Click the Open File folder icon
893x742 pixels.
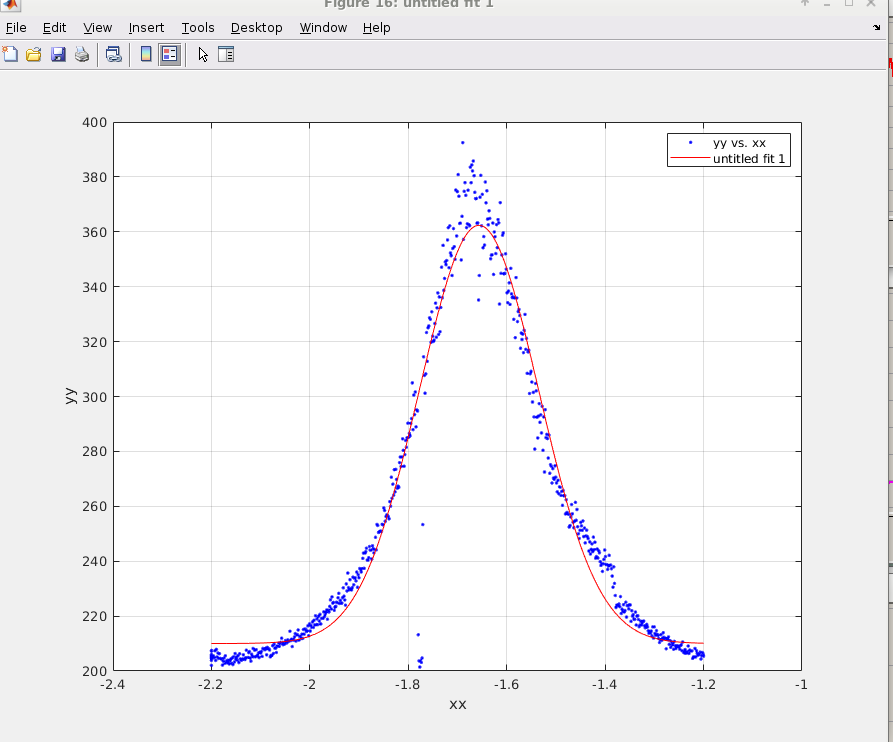34,54
